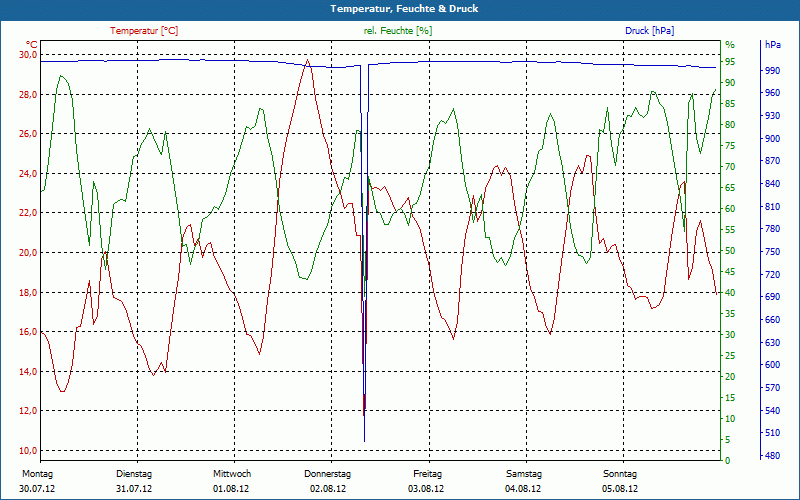Screen dimensions: 800x500
Task: Select the green 'rel. Feuchte [%]' legend label
Action: pyautogui.click(x=397, y=31)
